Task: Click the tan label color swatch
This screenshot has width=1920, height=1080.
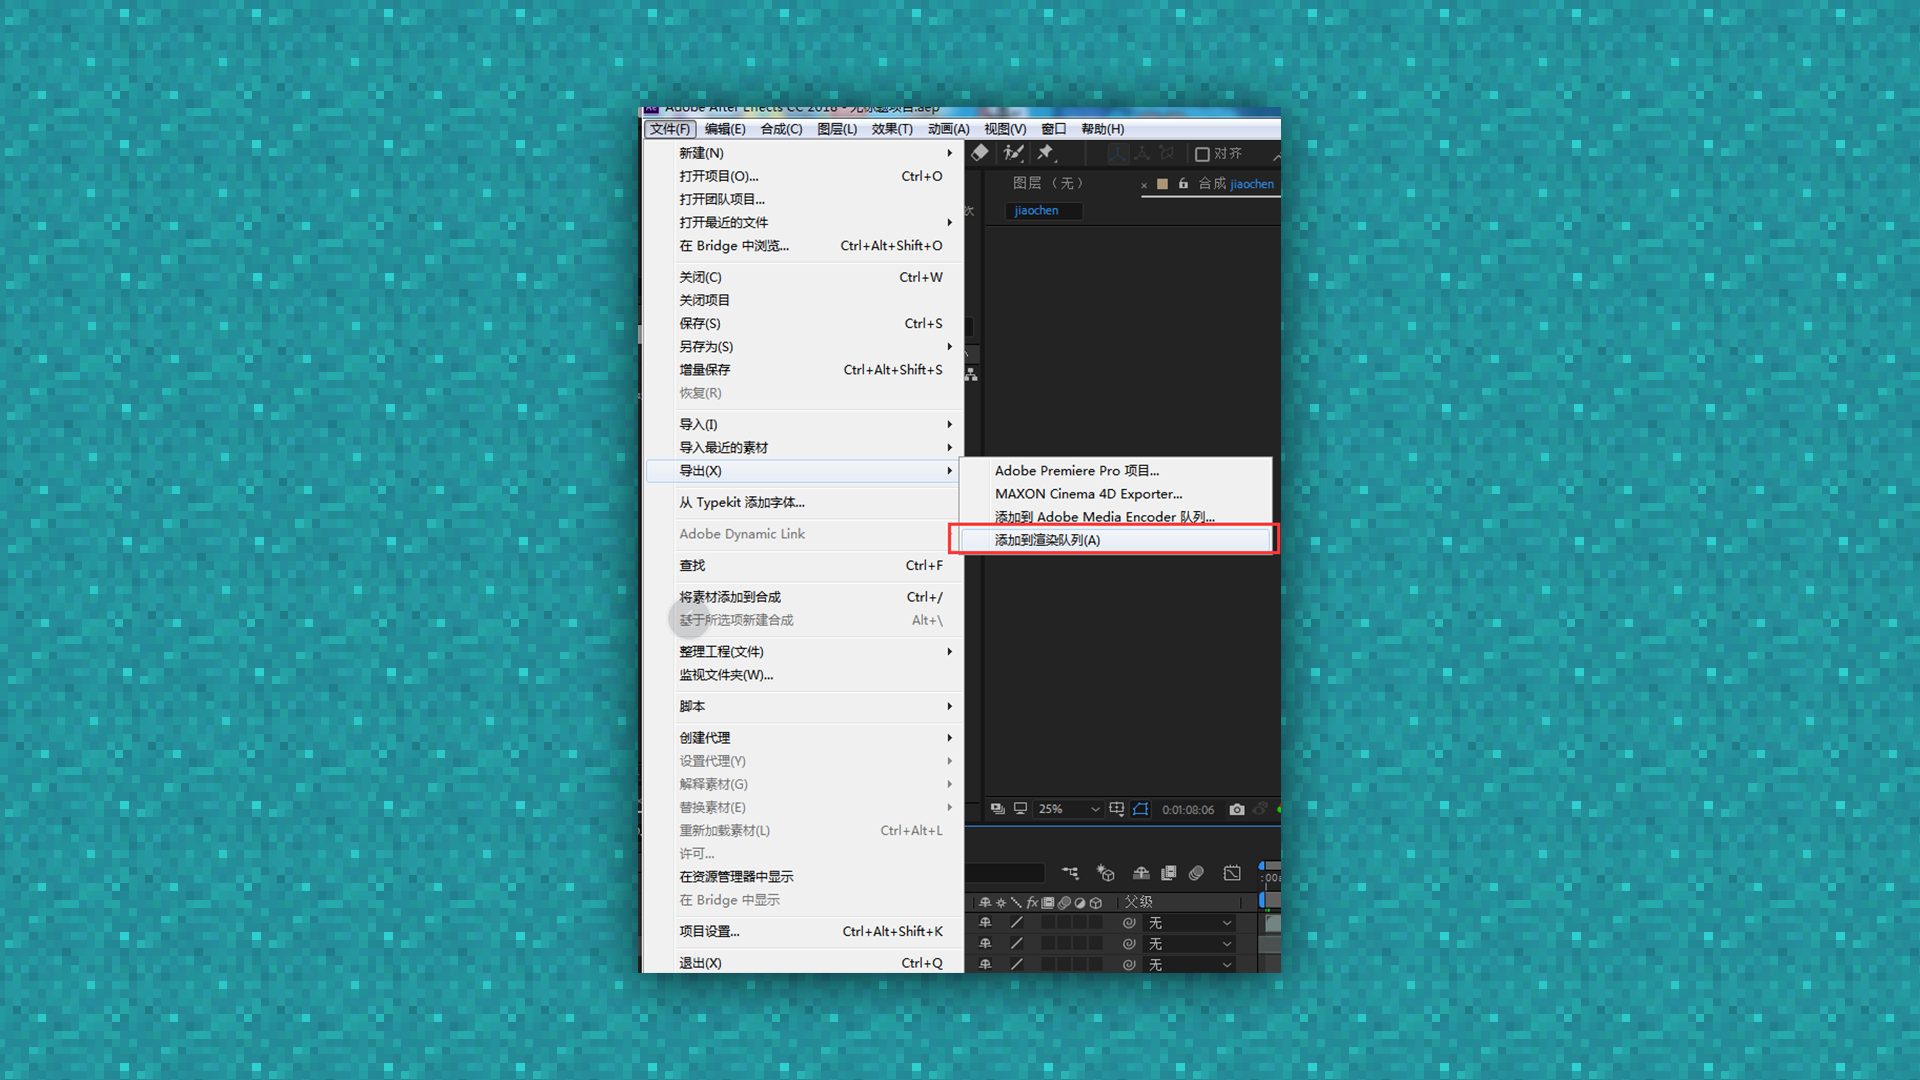Action: point(1162,184)
